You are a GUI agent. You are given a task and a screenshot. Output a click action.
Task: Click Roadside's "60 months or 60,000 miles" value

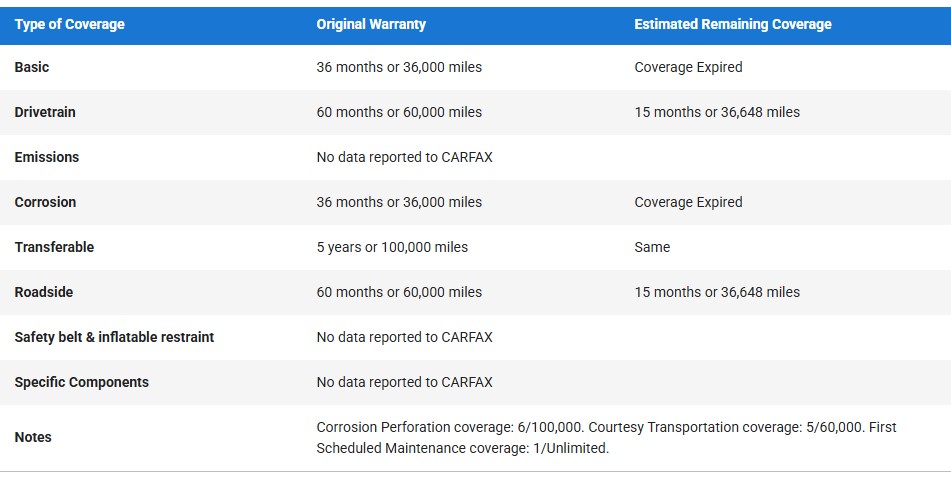tap(399, 292)
